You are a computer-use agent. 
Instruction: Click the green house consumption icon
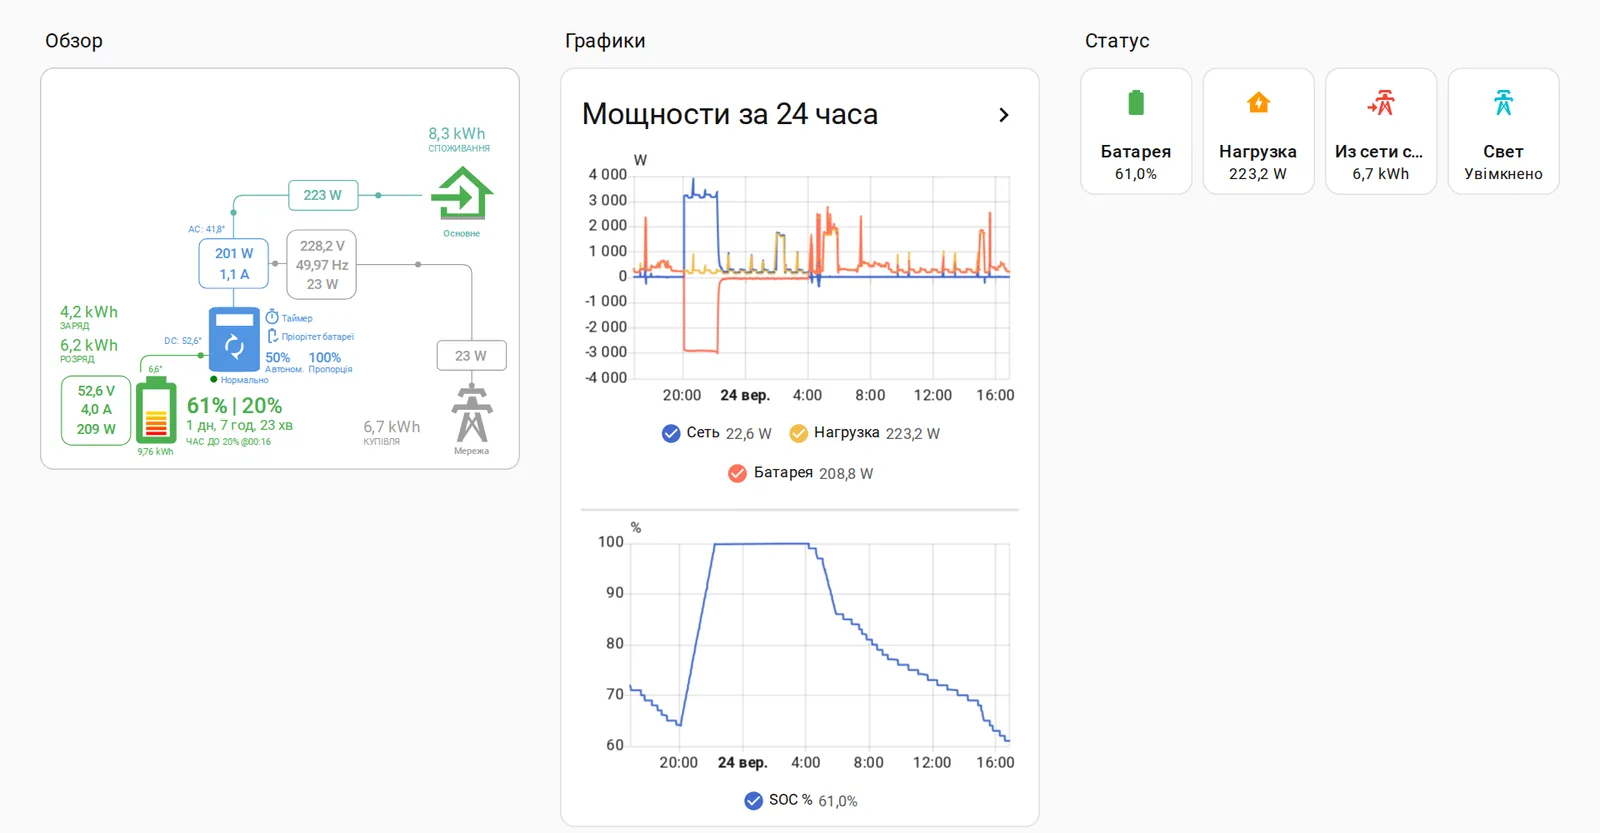click(462, 193)
